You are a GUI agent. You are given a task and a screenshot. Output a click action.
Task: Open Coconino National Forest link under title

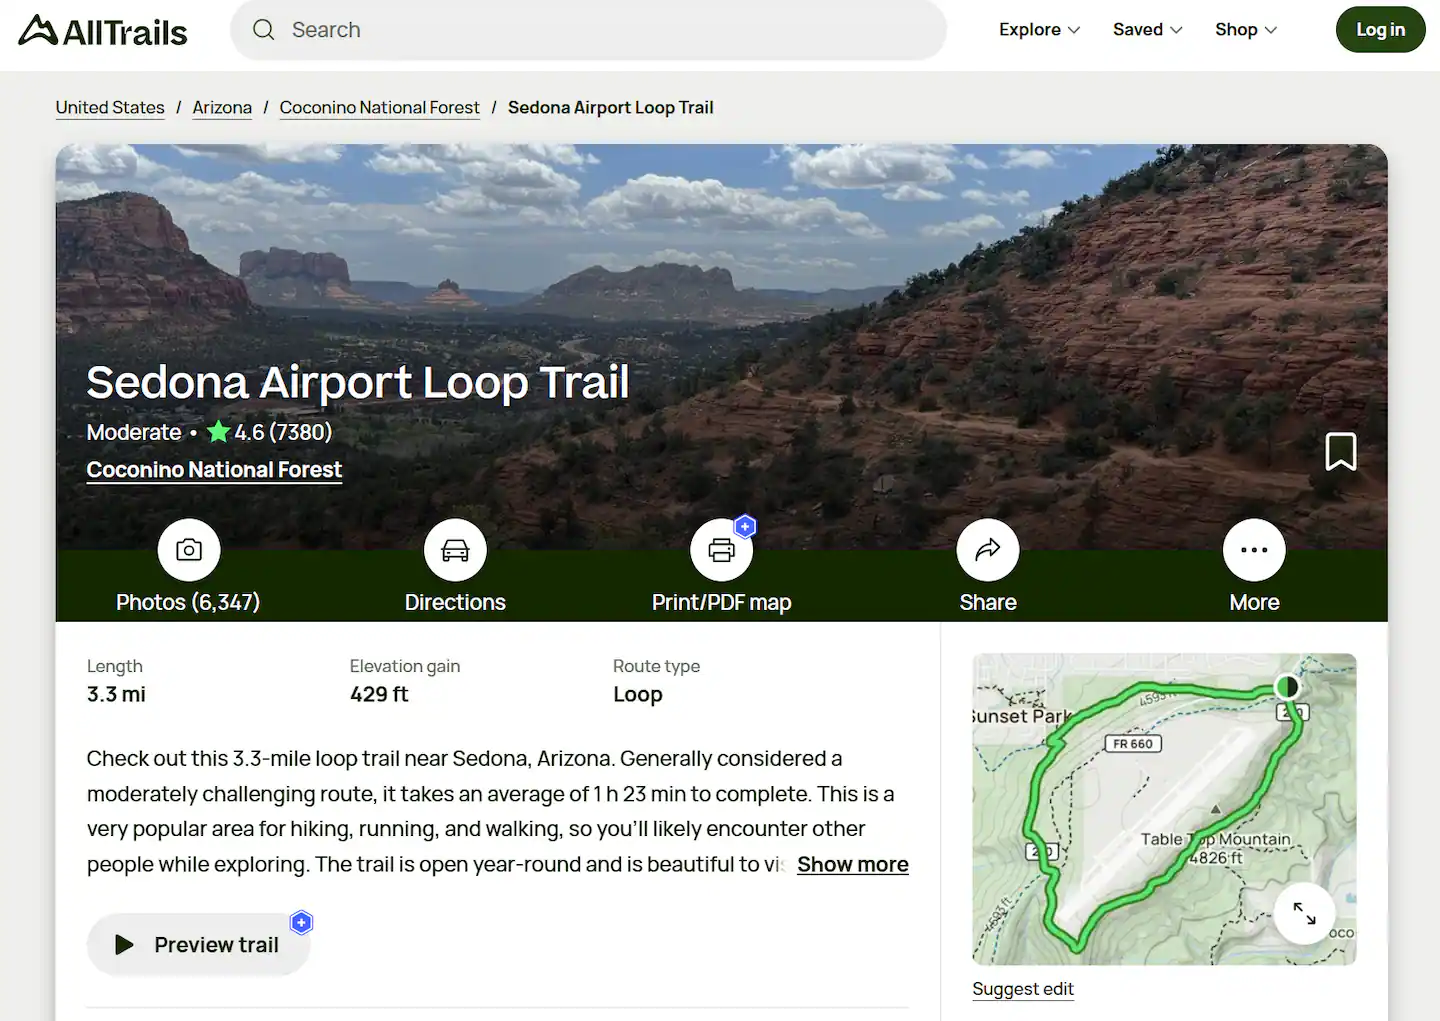click(x=214, y=470)
